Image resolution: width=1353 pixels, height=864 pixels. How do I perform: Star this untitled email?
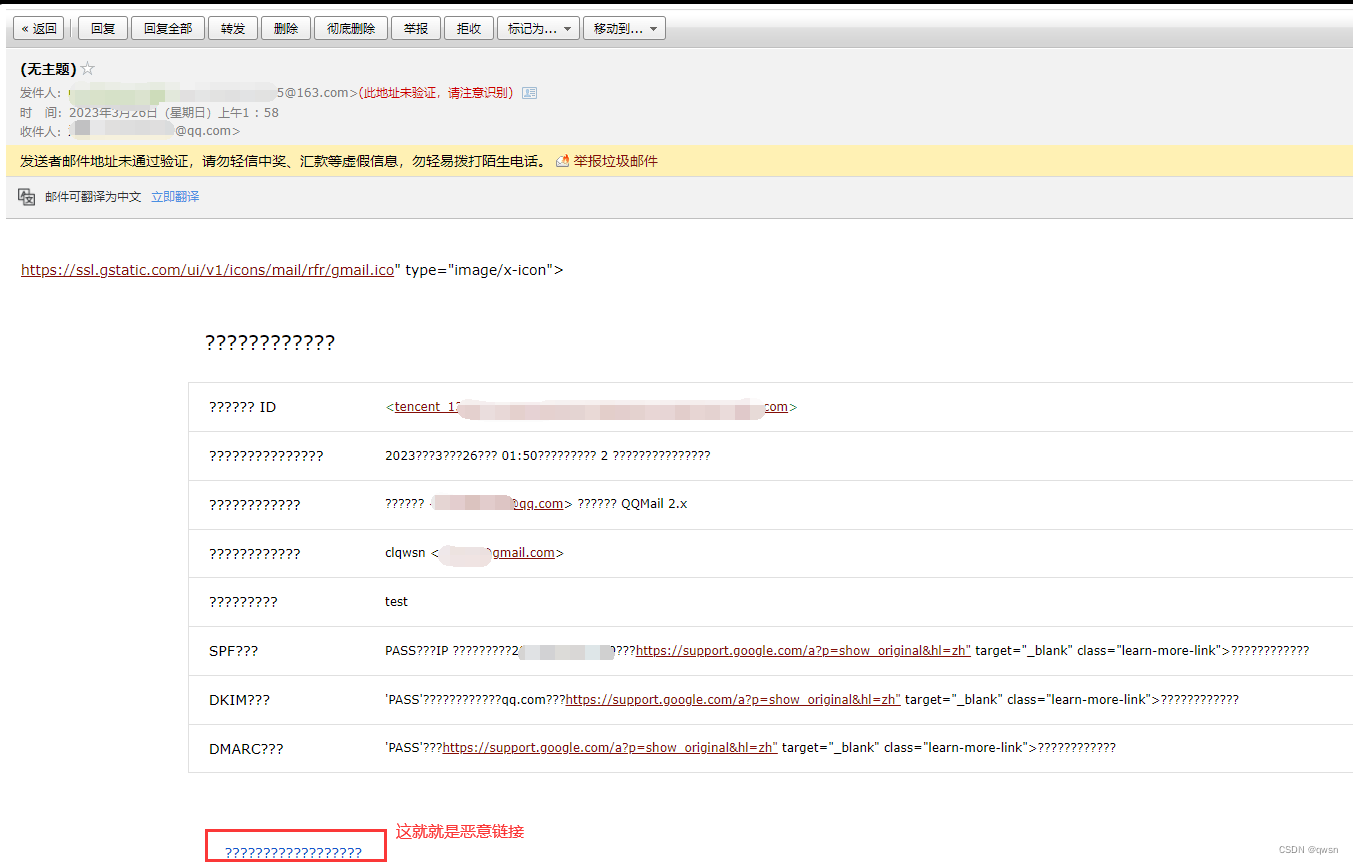coord(87,69)
